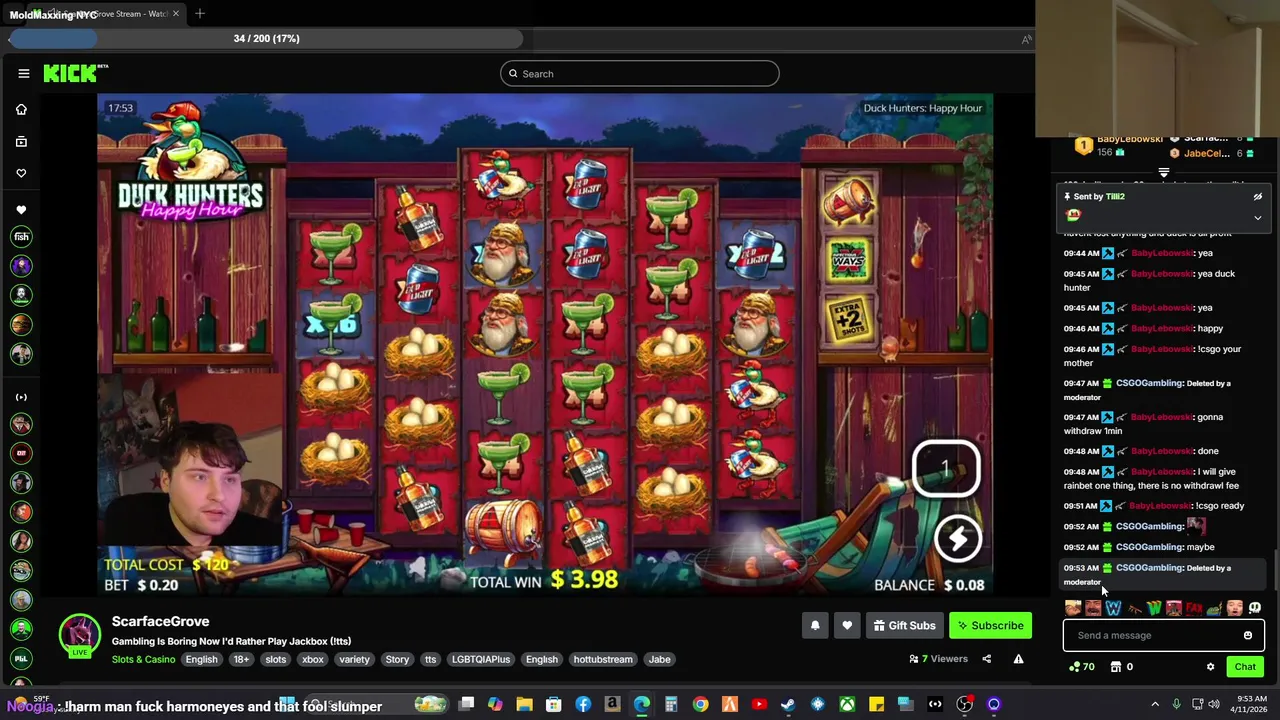Share the stream with share icon
This screenshot has height=720, width=1280.
986,659
